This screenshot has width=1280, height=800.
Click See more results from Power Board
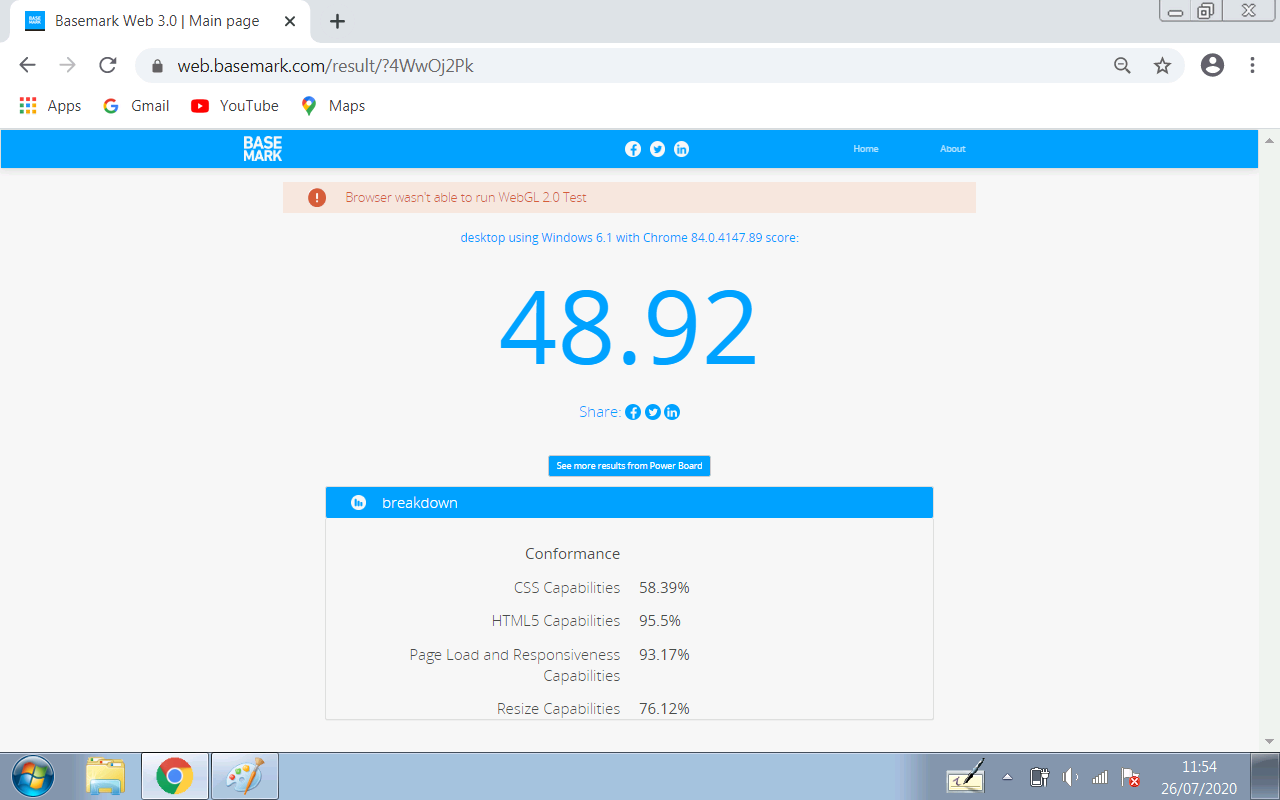coord(629,465)
